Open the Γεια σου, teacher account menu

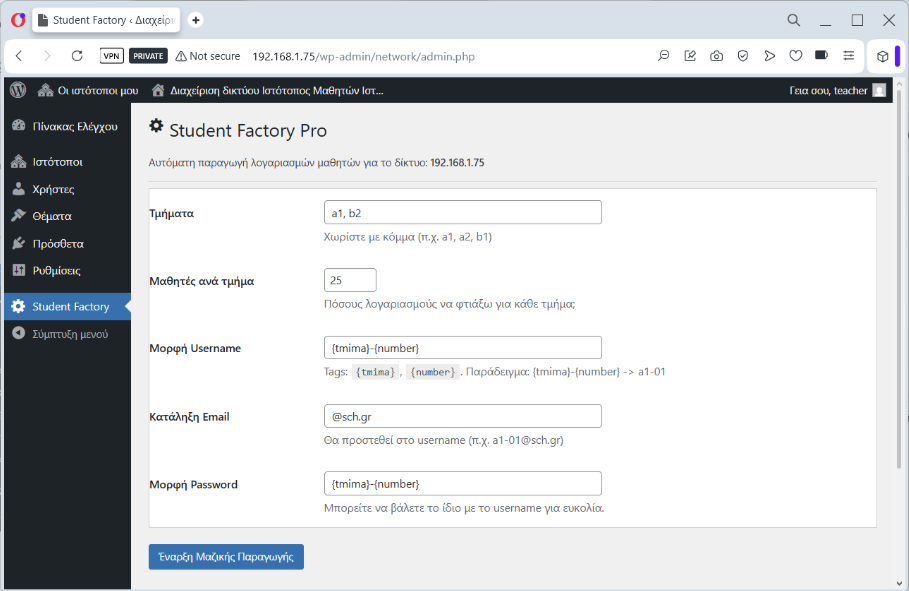click(x=836, y=90)
